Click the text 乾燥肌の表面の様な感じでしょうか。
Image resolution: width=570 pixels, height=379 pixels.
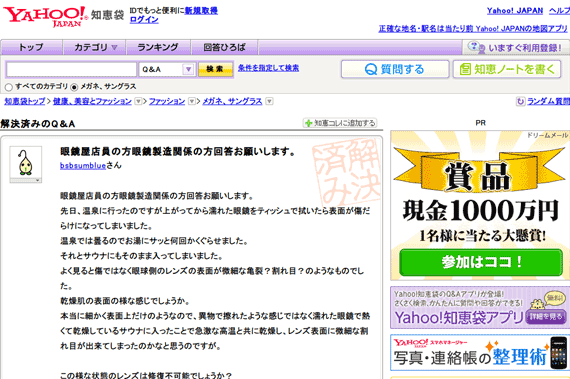(125, 301)
